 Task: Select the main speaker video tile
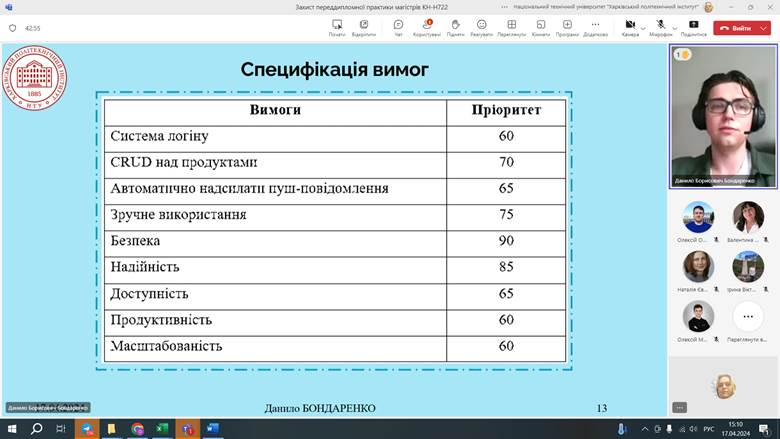tap(723, 116)
